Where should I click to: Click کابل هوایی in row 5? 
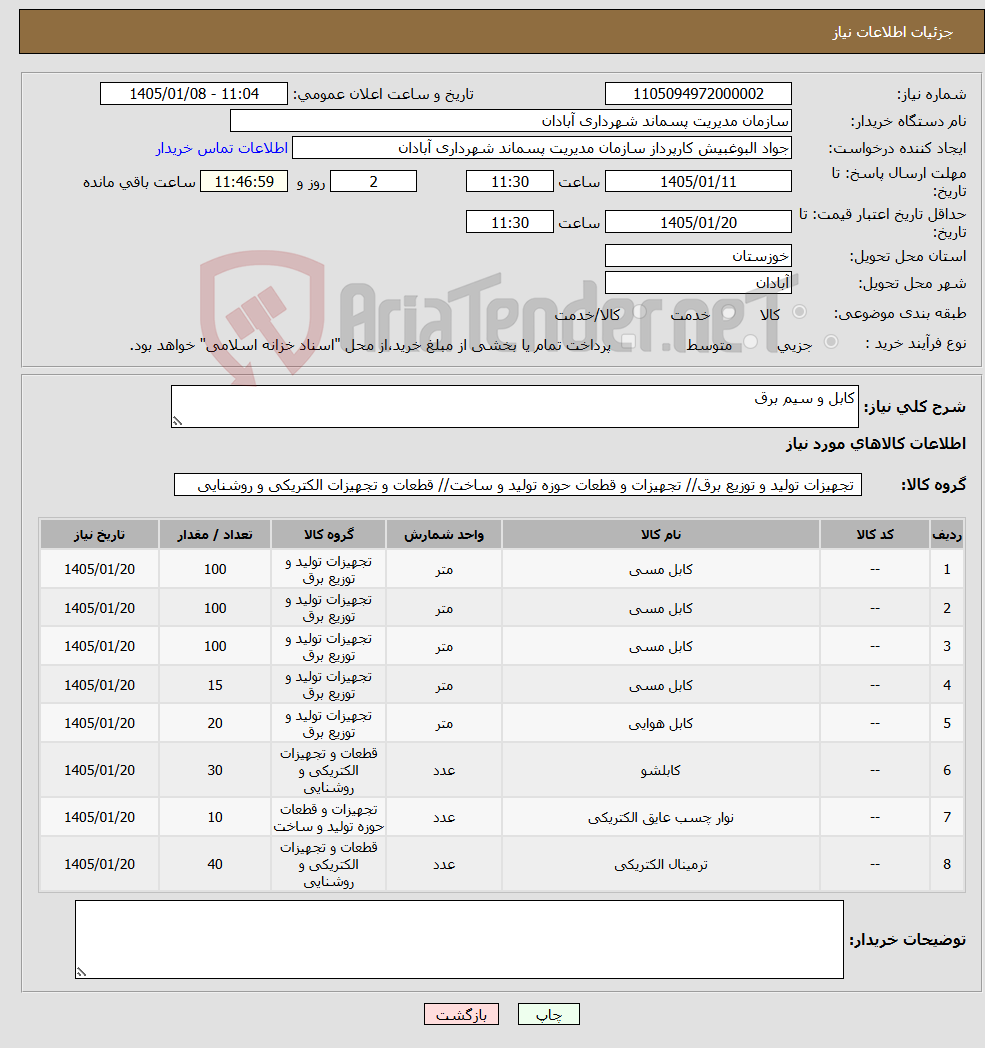[x=661, y=723]
